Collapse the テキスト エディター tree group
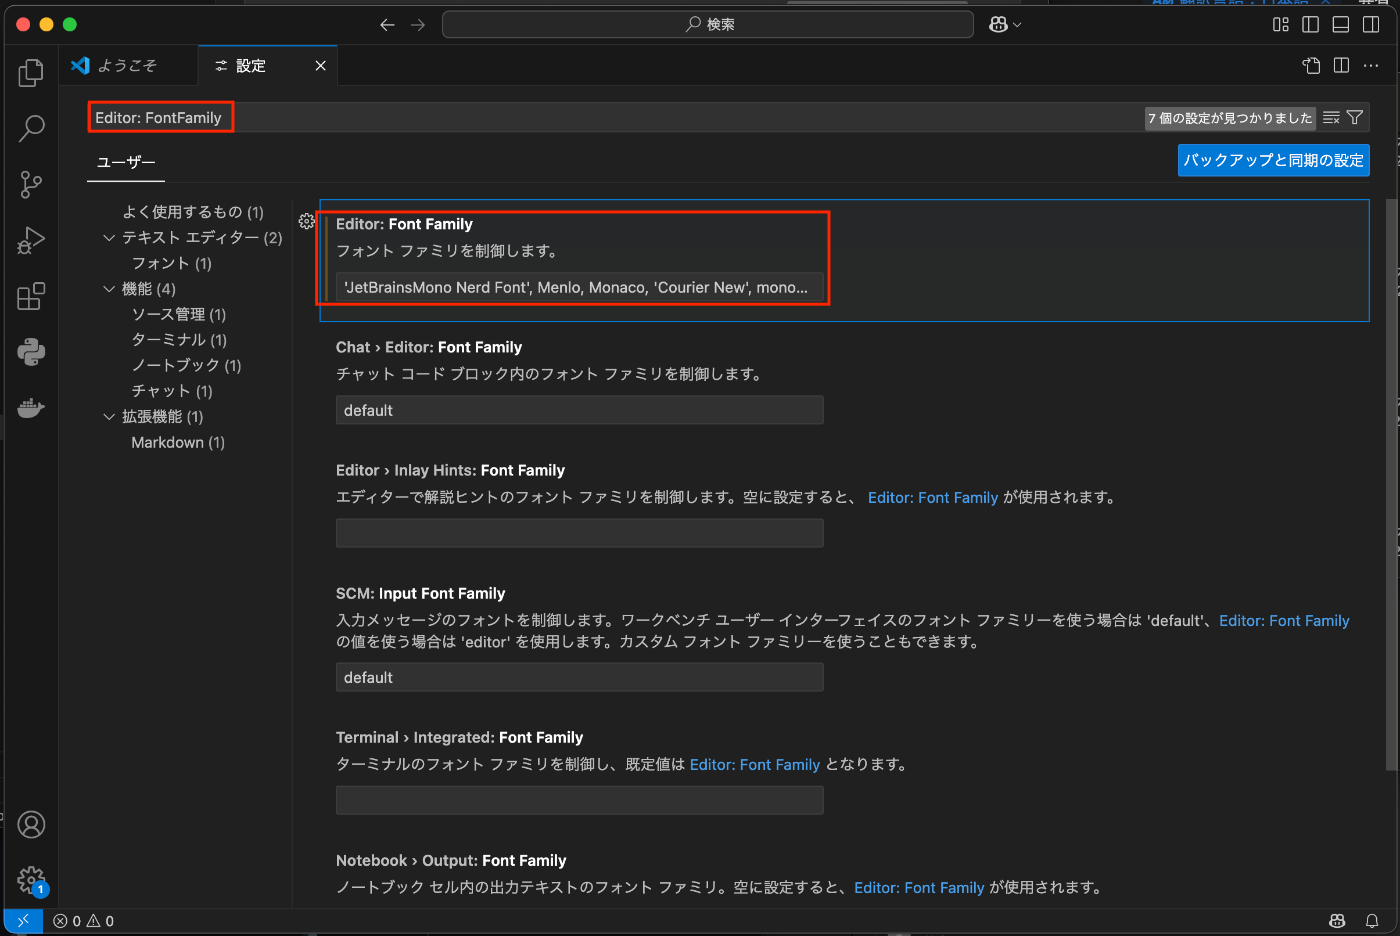This screenshot has width=1400, height=936. click(109, 238)
